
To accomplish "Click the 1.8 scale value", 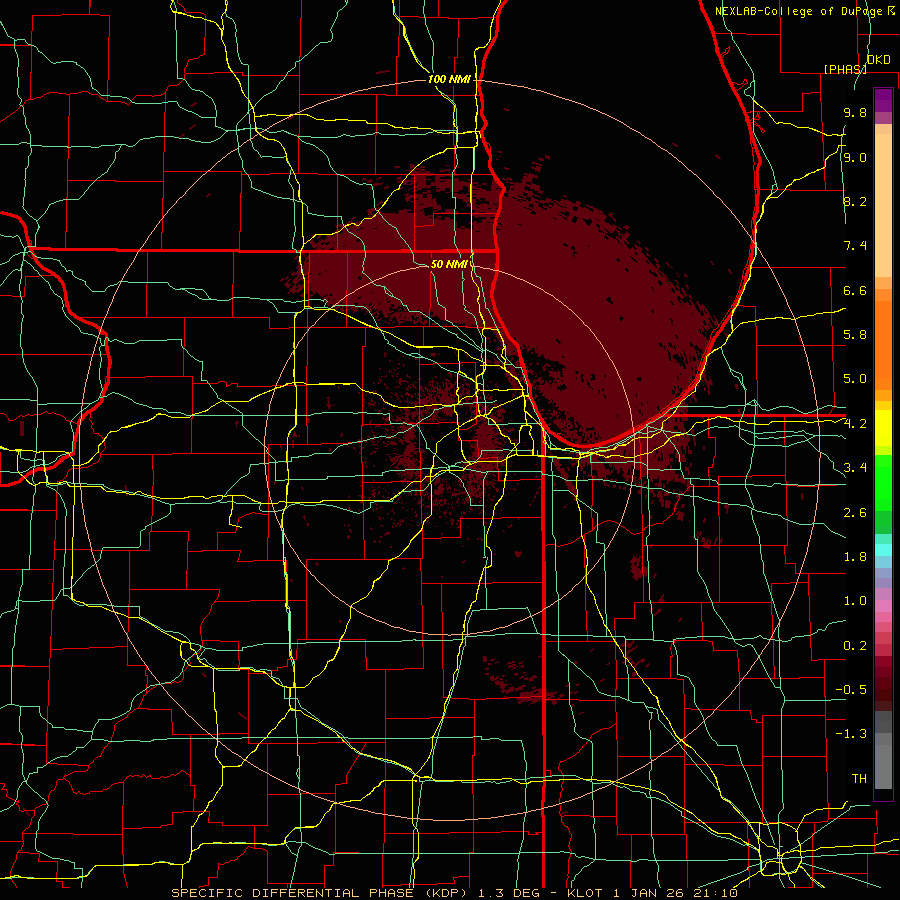I will 855,557.
